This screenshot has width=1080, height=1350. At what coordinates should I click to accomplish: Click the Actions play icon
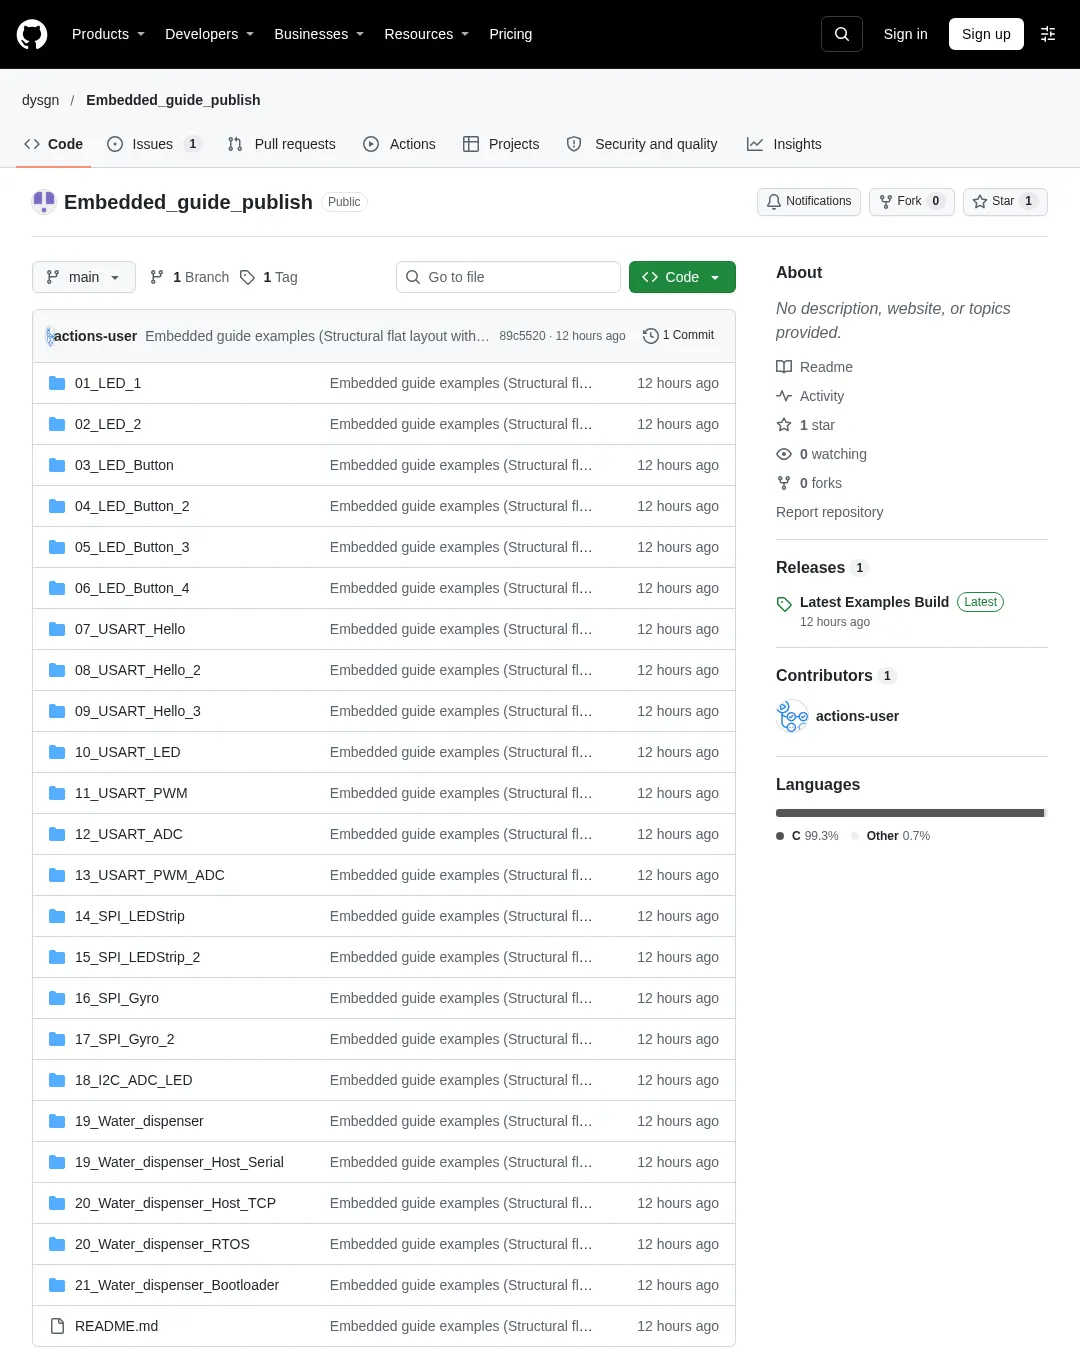click(x=371, y=144)
